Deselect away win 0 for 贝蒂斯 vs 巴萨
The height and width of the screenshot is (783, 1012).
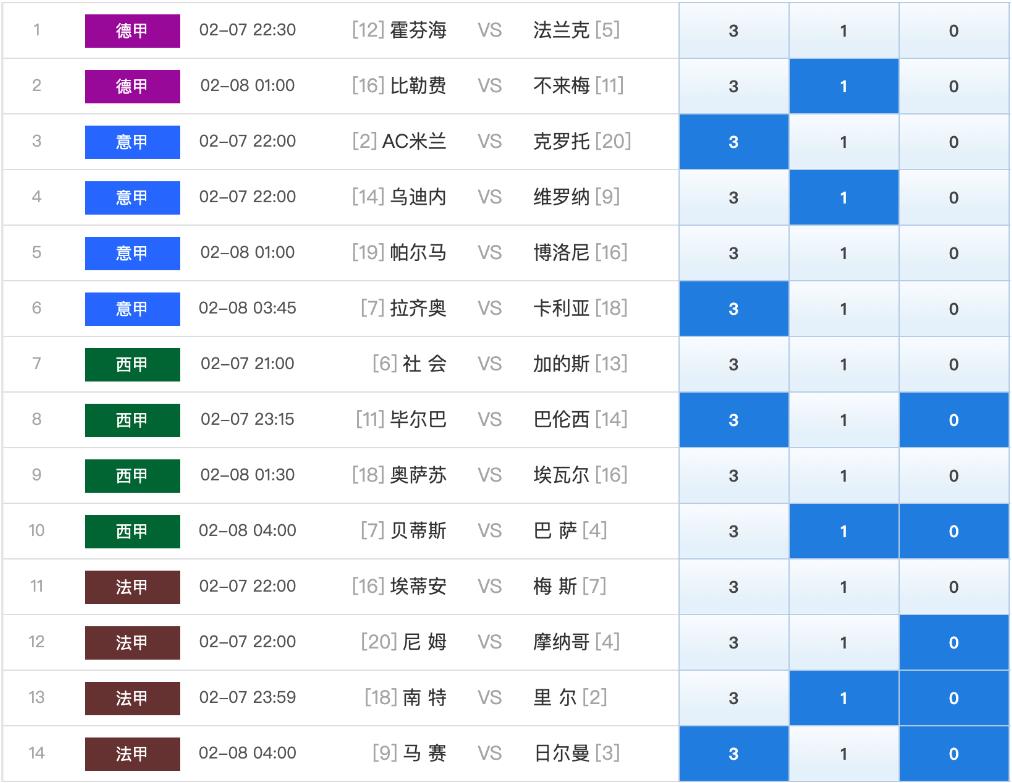coord(954,531)
